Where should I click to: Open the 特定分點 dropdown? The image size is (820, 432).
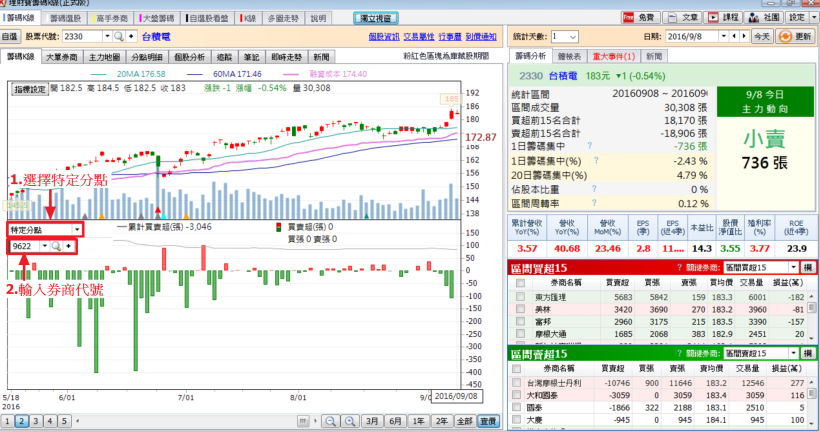point(77,230)
